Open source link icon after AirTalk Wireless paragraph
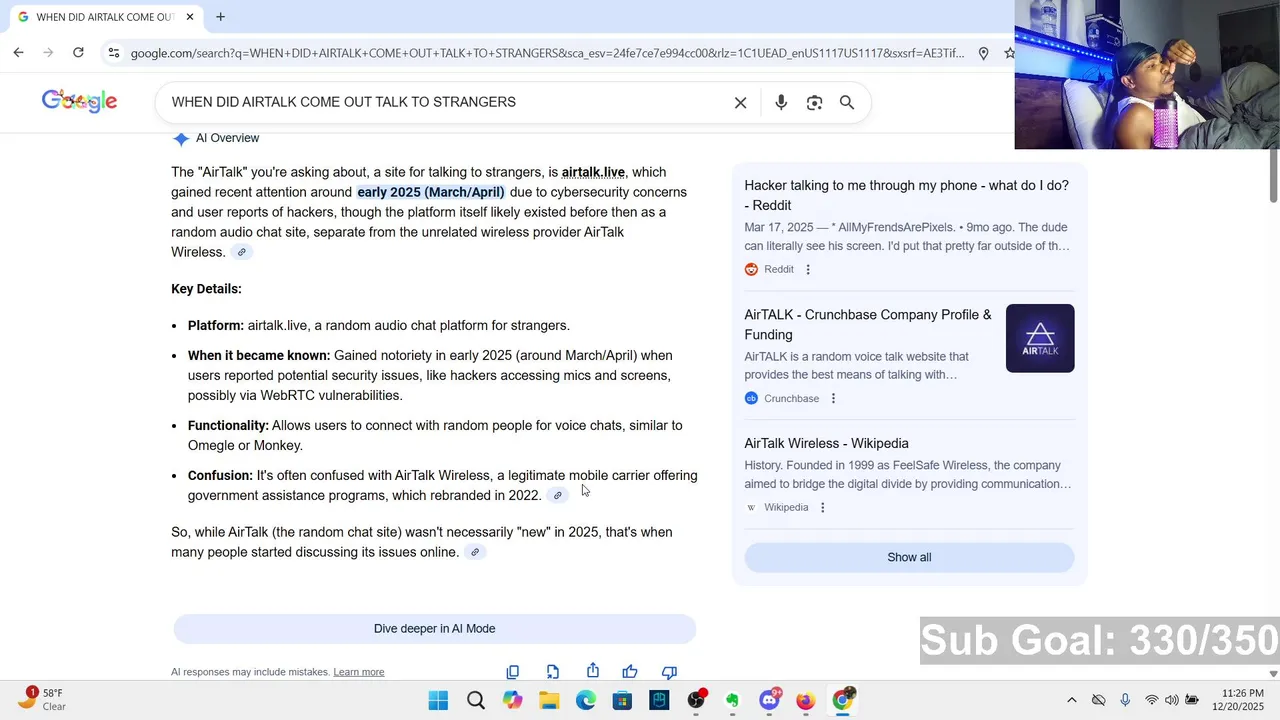This screenshot has width=1280, height=720. (241, 252)
